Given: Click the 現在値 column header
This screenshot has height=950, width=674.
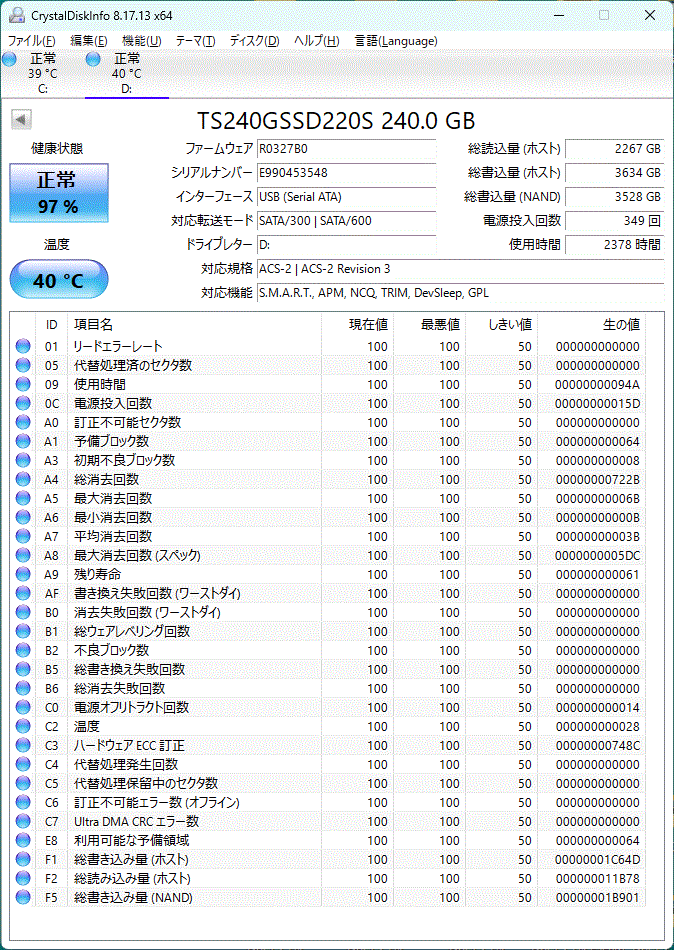Looking at the screenshot, I should pyautogui.click(x=358, y=325).
